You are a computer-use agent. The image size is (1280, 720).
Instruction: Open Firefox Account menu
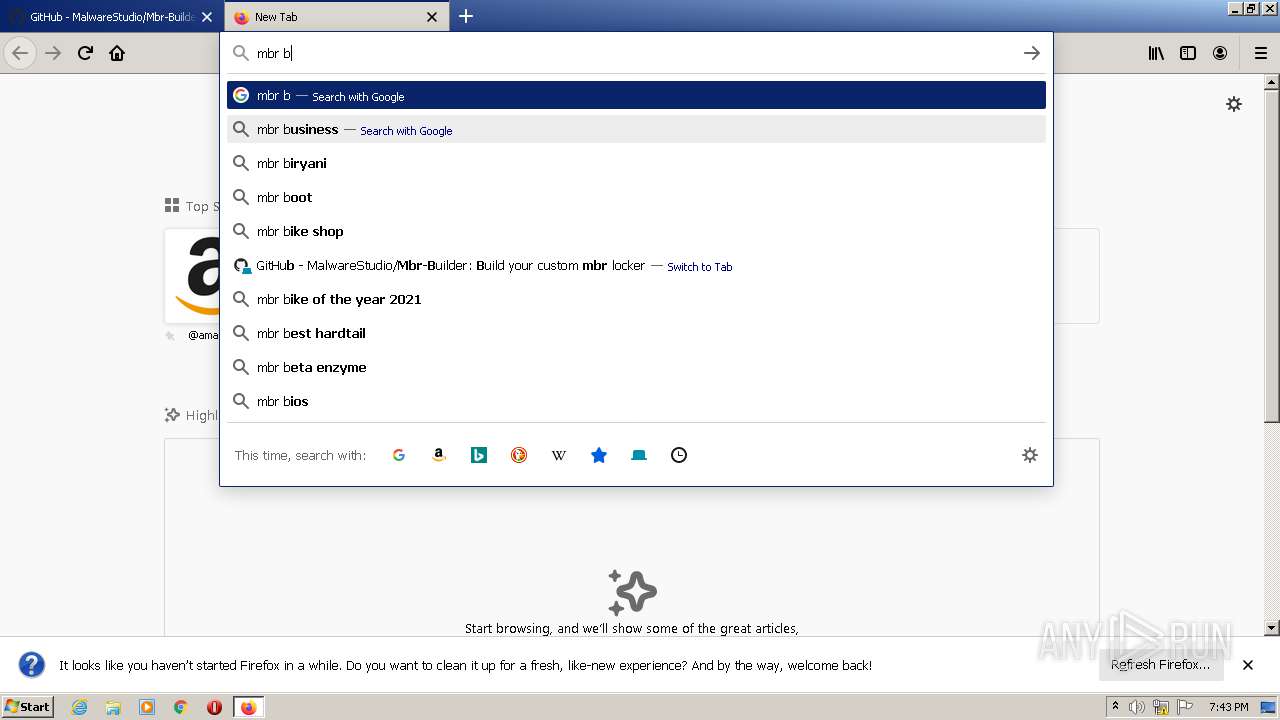[x=1220, y=53]
